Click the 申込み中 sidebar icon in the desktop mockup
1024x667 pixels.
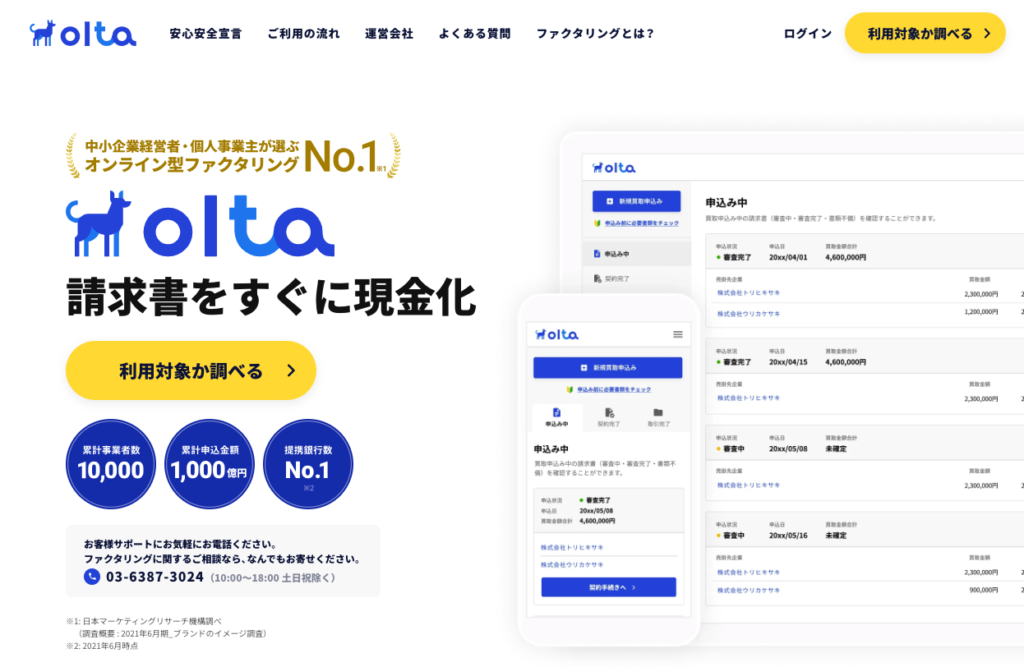tap(597, 253)
